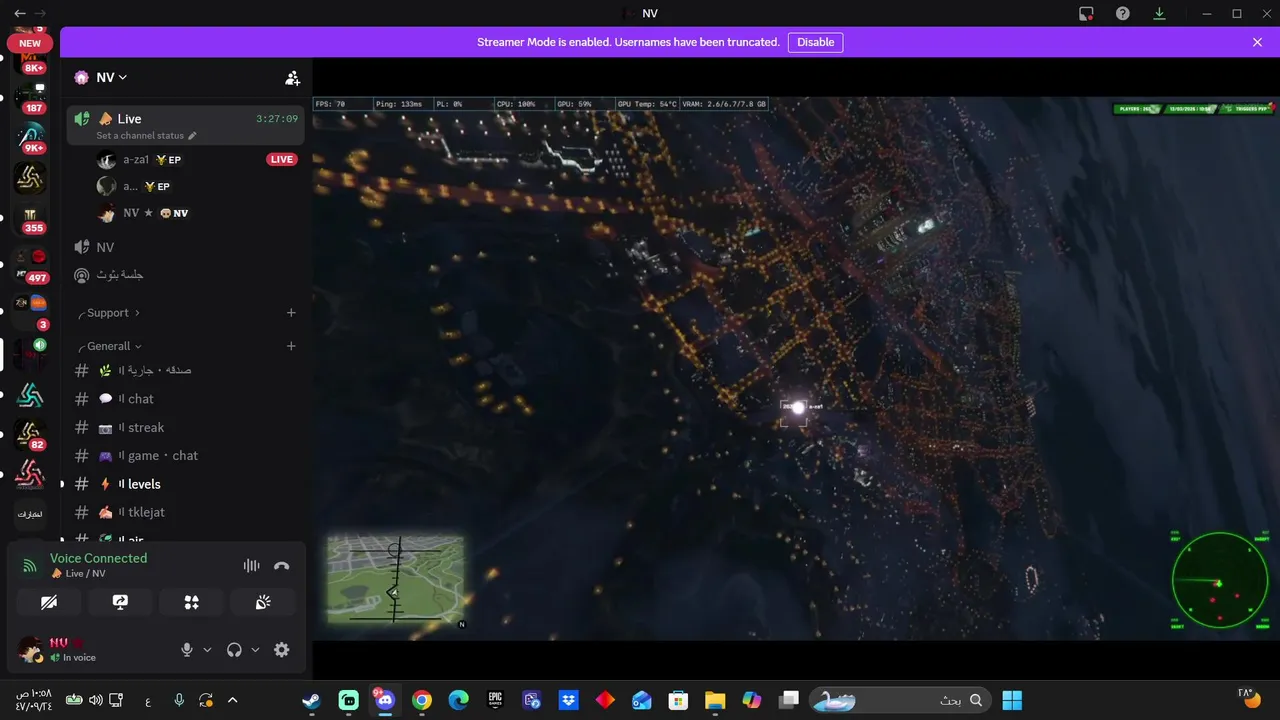Viewport: 1280px width, 720px height.
Task: Open the Windows Start menu
Action: coord(1012,700)
